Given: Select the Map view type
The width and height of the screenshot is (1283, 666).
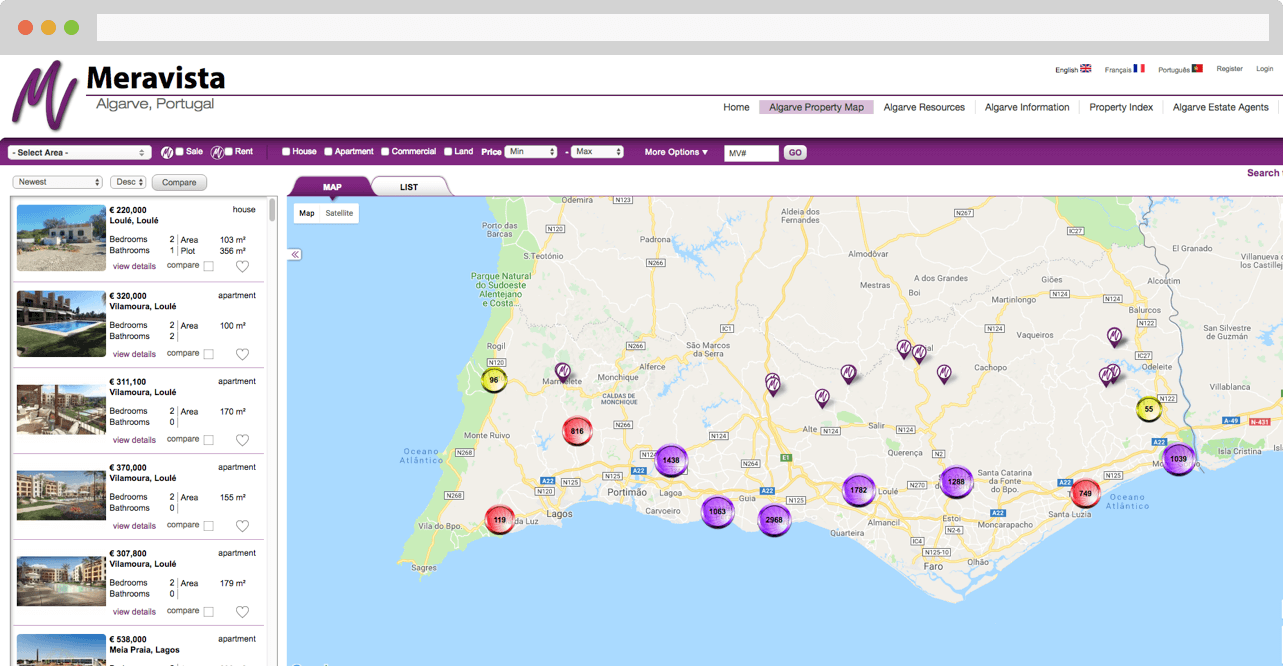Looking at the screenshot, I should point(307,213).
